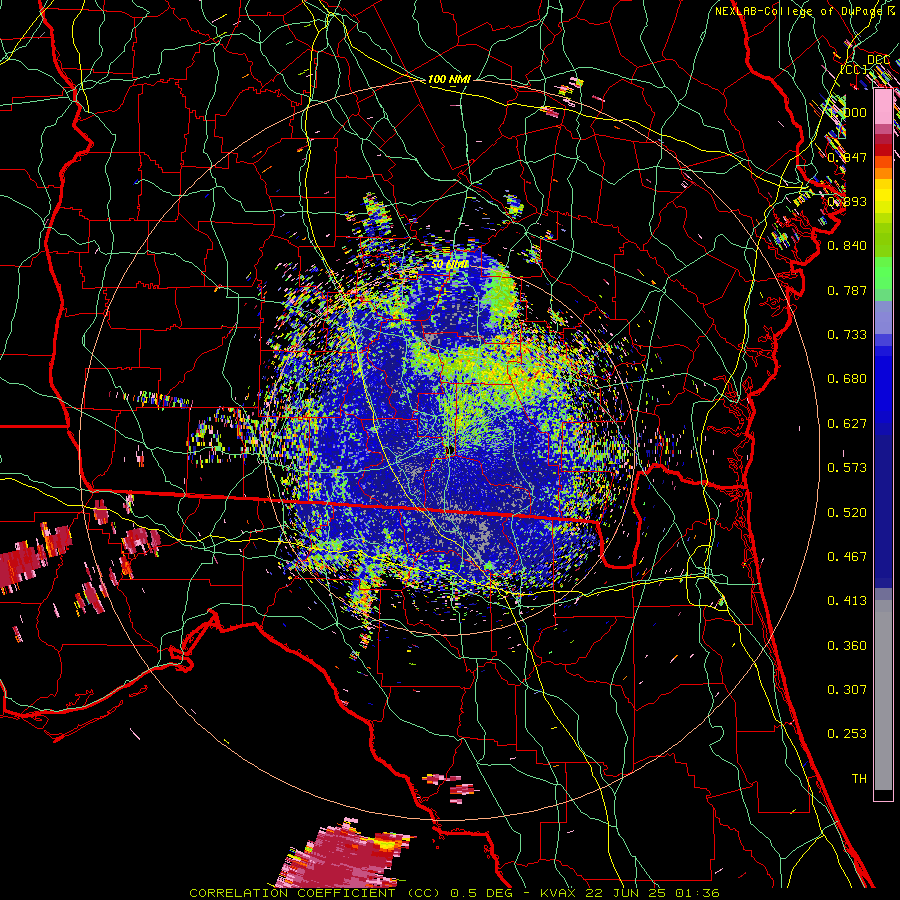Screen dimensions: 900x900
Task: Click the "KVAX" radar site identifier
Action: pos(559,893)
